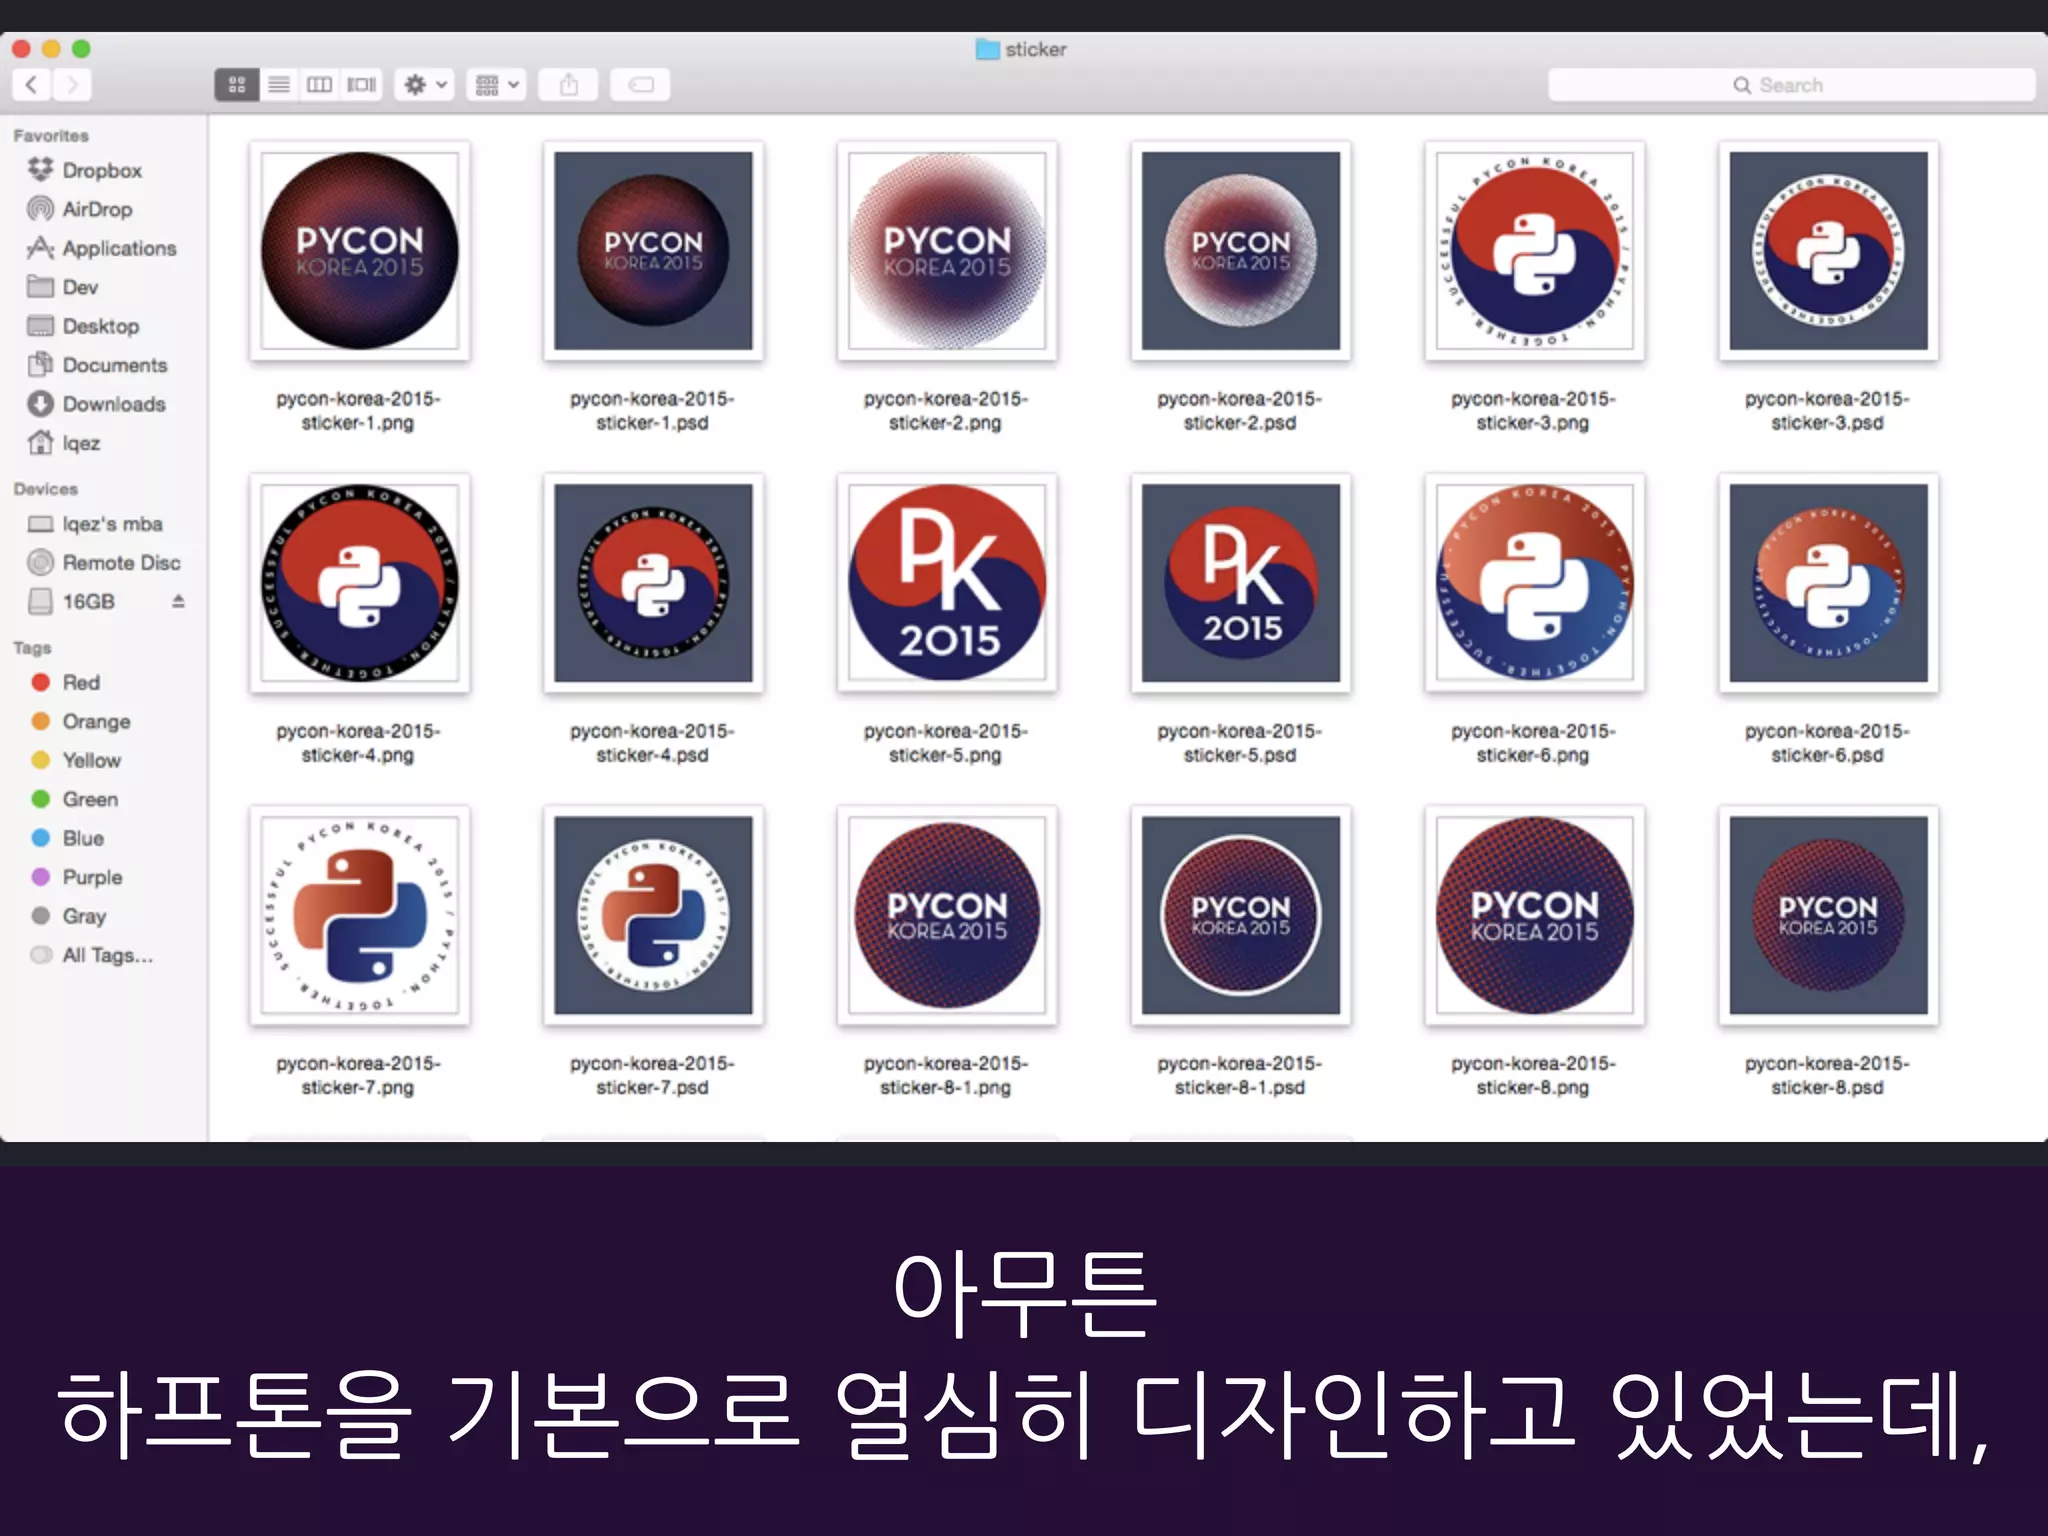The width and height of the screenshot is (2048, 1536).
Task: Switch to icon view mode
Action: 237,85
